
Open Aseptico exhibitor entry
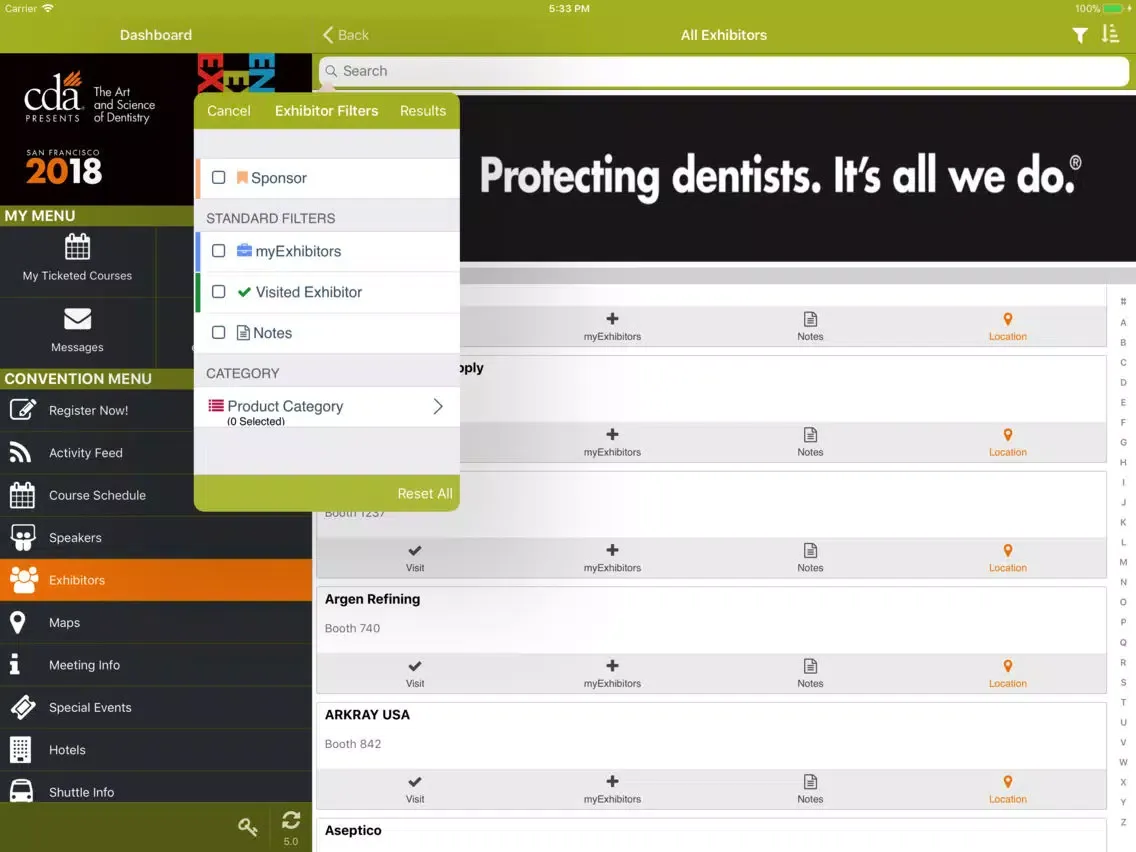click(x=711, y=835)
